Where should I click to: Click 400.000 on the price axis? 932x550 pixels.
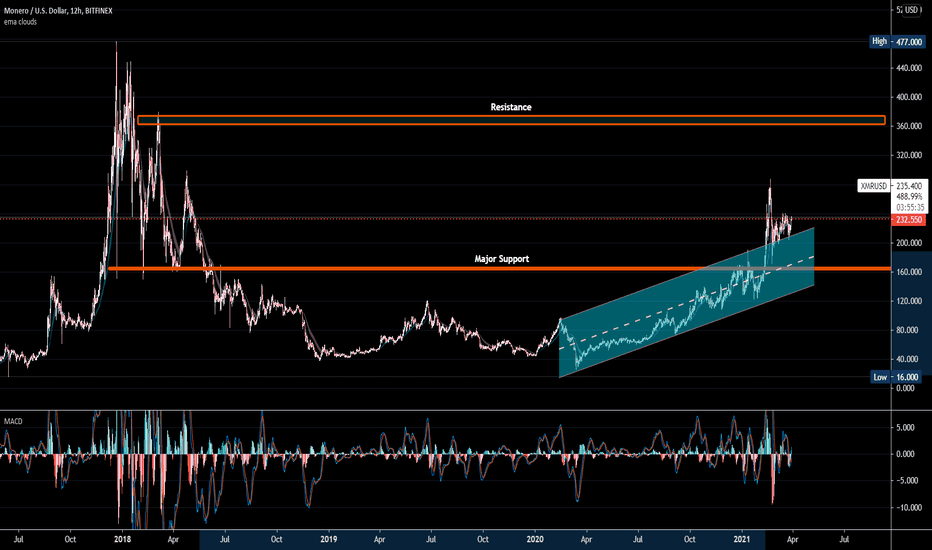pyautogui.click(x=909, y=97)
